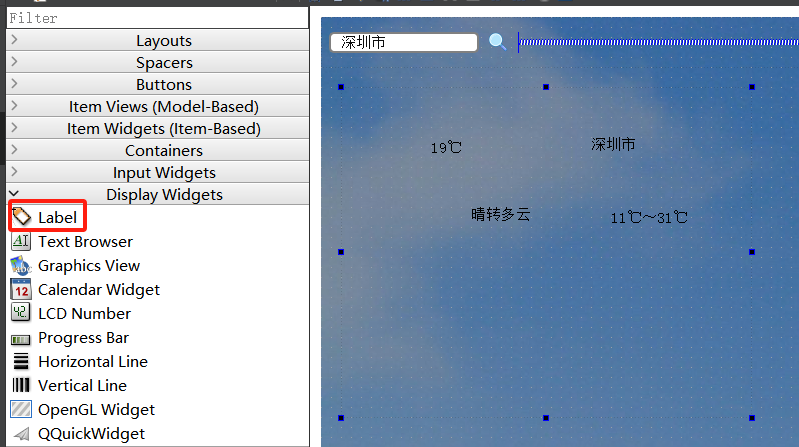Select the 19℃ temperature label
Viewport: 799px width, 447px height.
[x=446, y=148]
